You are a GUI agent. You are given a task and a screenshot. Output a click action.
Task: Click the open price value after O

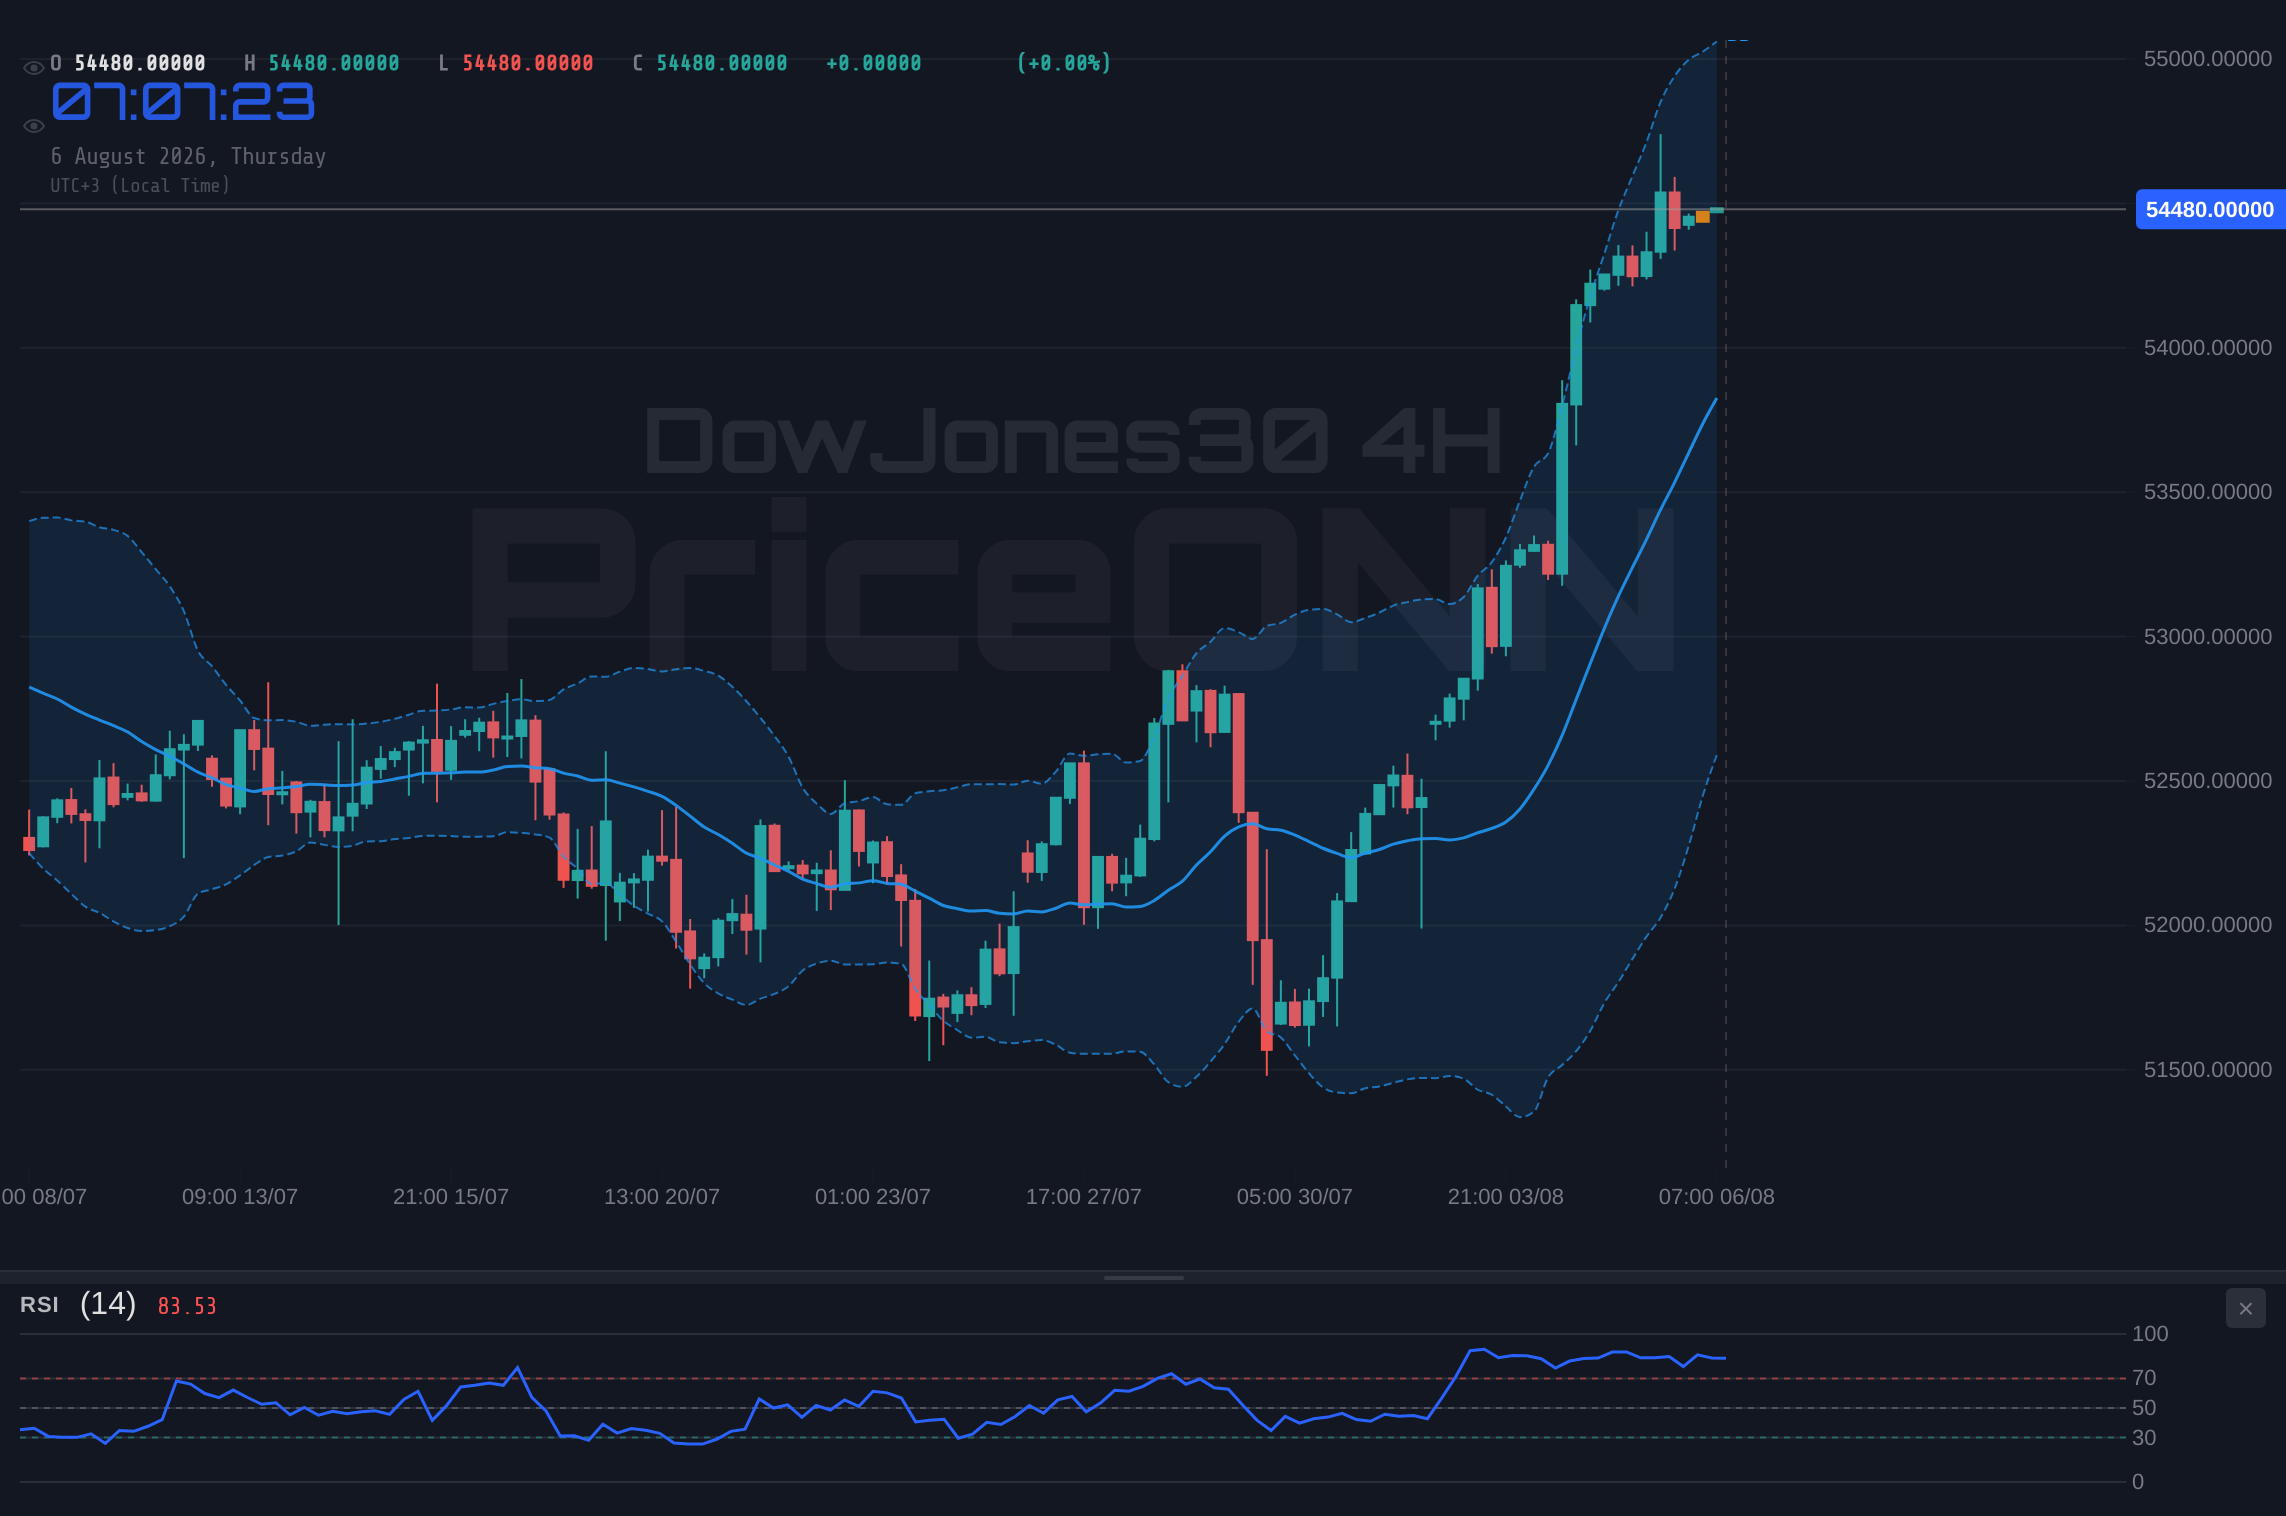pyautogui.click(x=140, y=63)
